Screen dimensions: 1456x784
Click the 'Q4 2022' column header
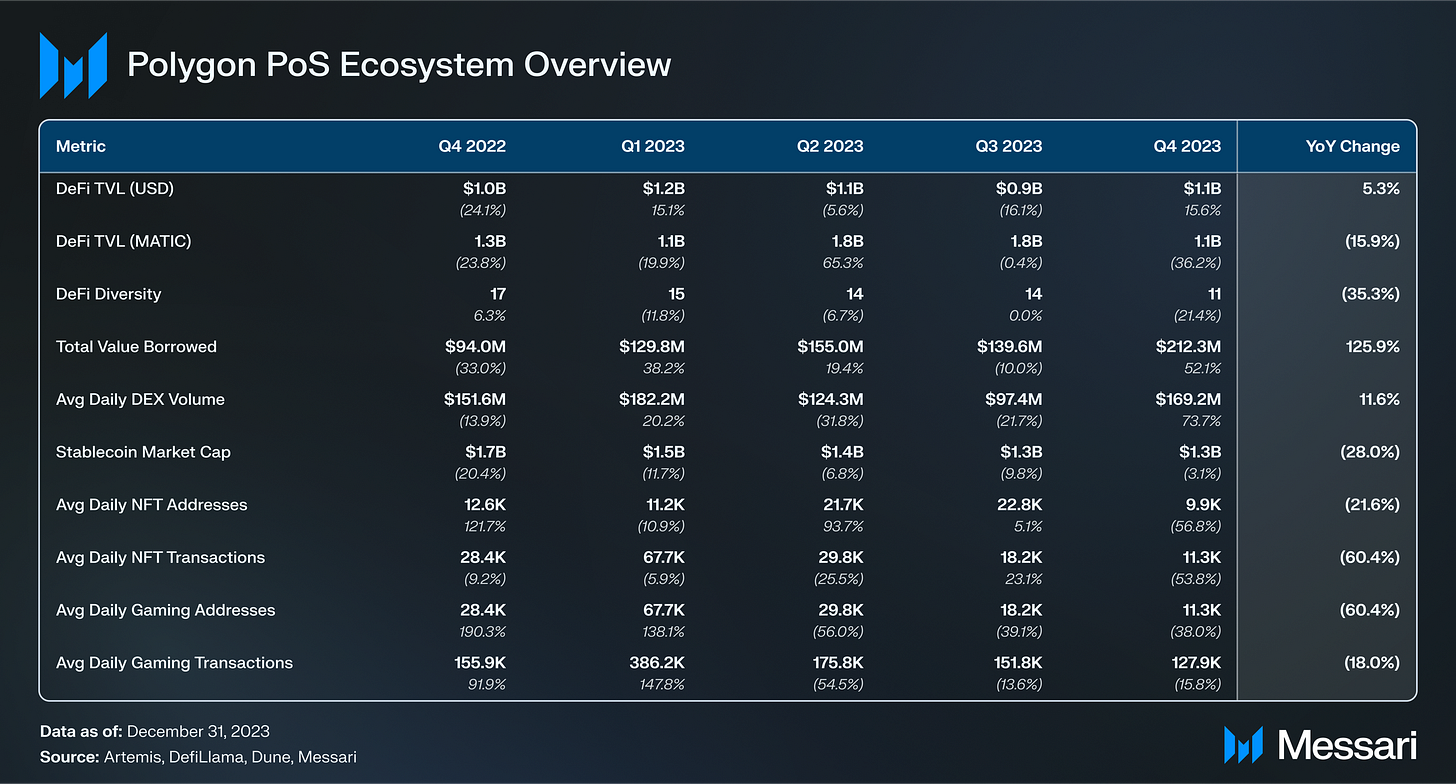tap(472, 146)
